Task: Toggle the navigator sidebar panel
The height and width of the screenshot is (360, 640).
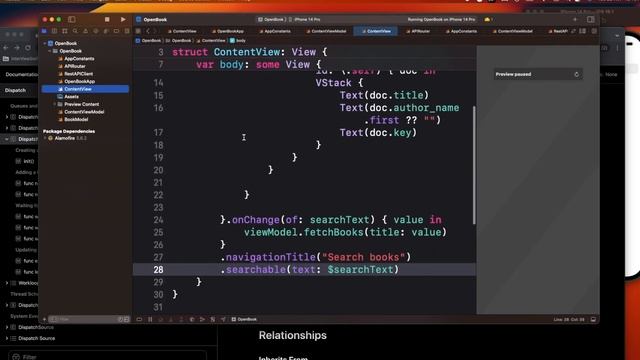Action: pos(72,20)
